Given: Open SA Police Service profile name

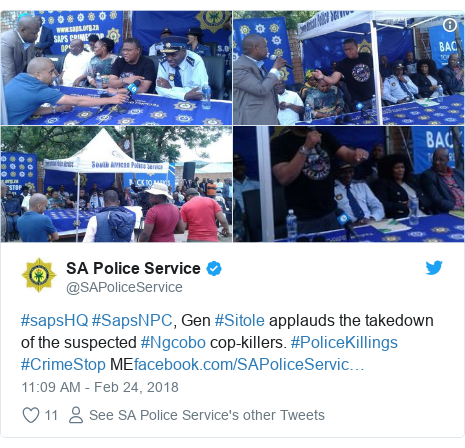Looking at the screenshot, I should pyautogui.click(x=133, y=268).
